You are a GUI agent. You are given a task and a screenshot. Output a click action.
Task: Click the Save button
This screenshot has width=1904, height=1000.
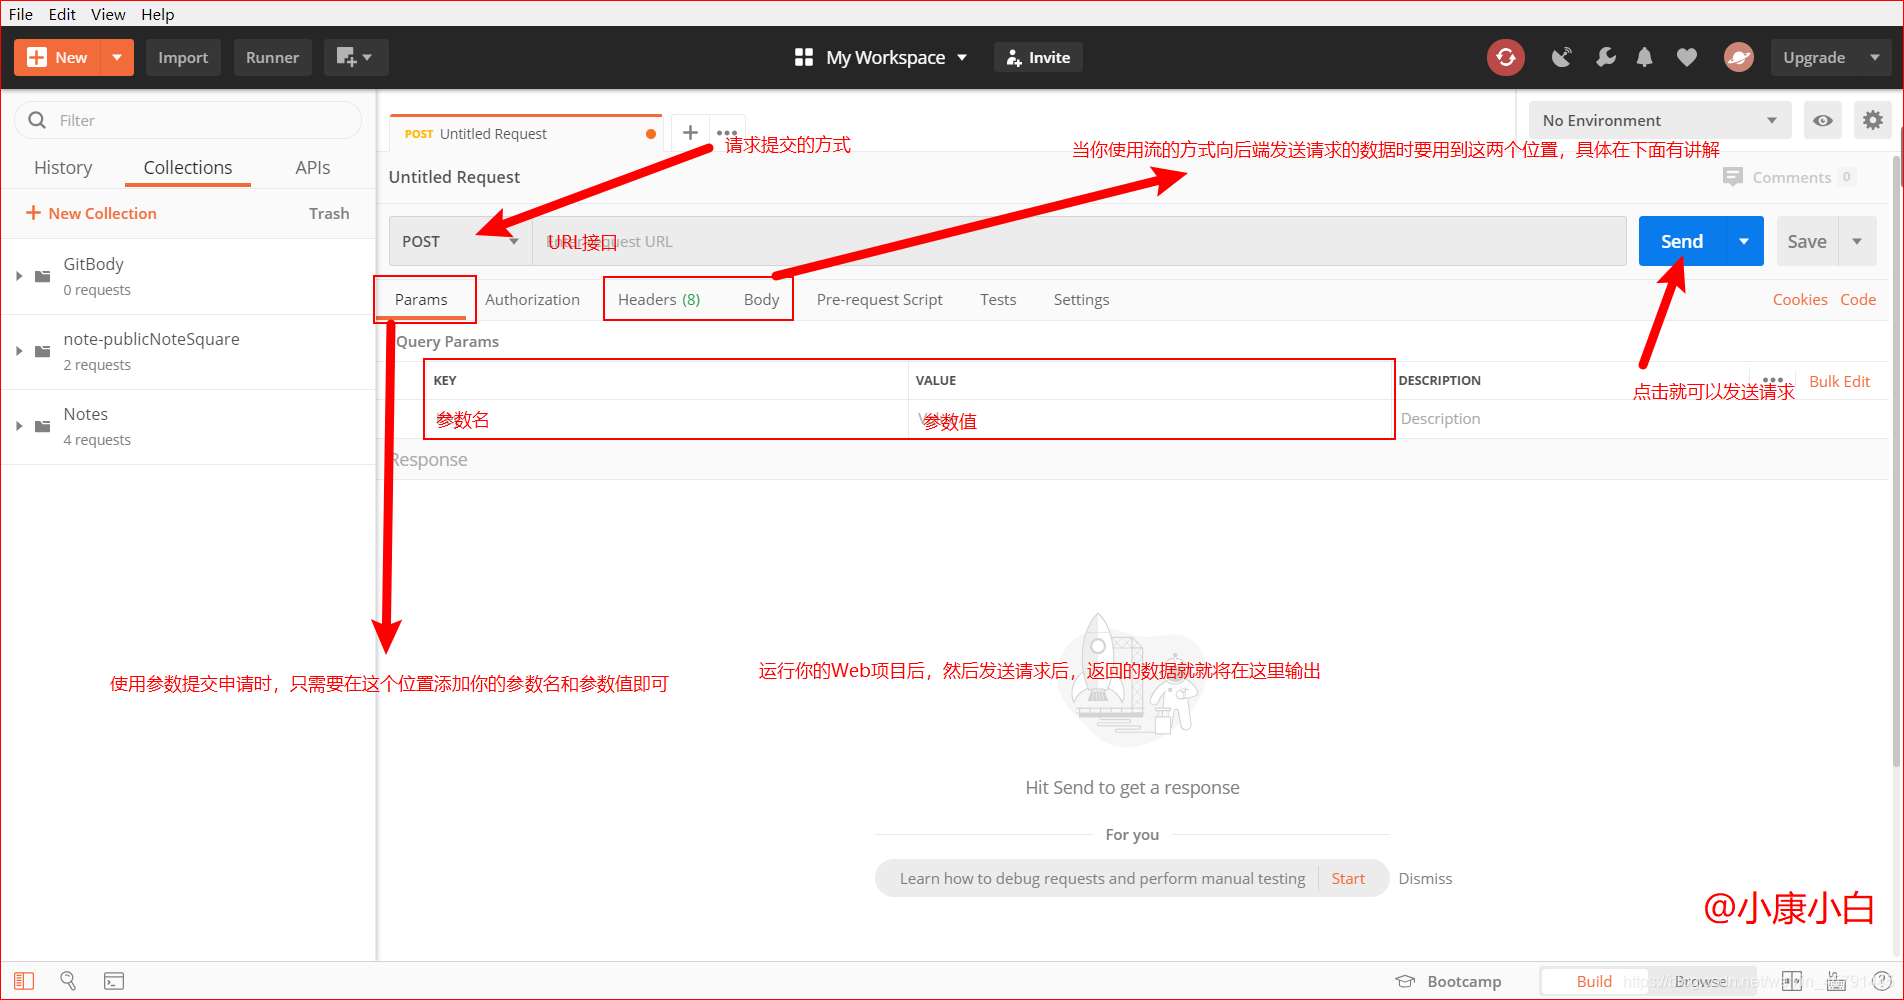point(1807,241)
